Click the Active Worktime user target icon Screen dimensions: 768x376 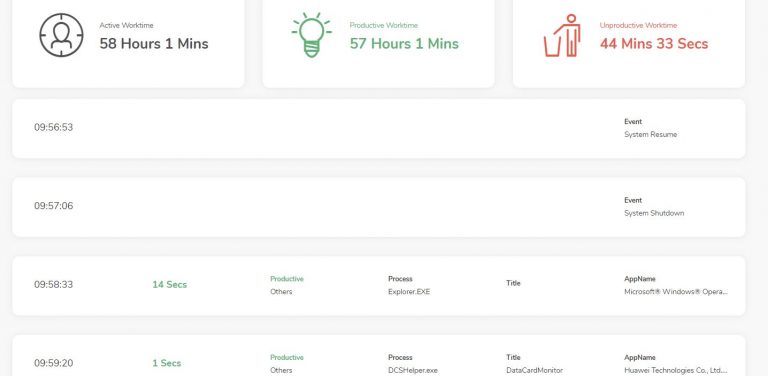(x=61, y=35)
